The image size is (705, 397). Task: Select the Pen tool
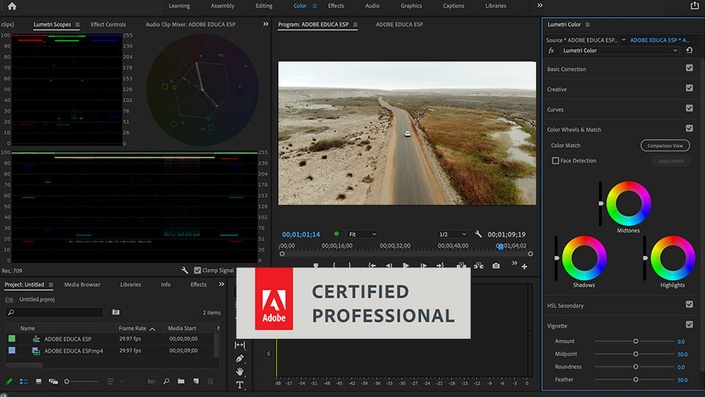tap(240, 358)
